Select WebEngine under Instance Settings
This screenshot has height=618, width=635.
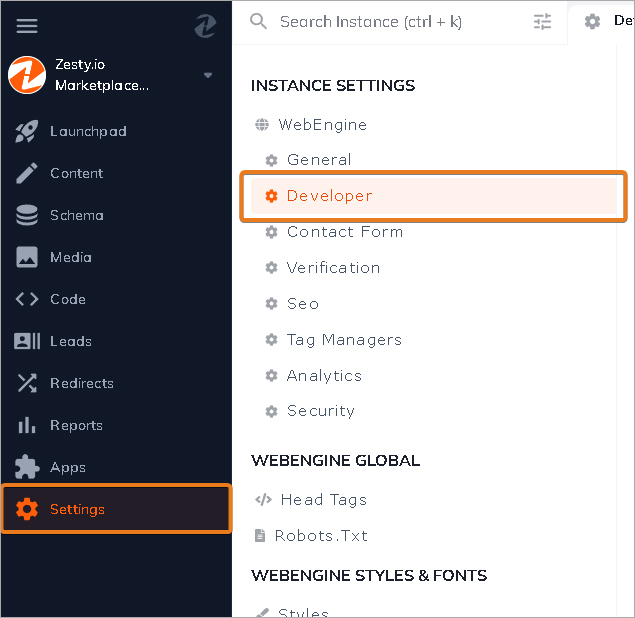[x=322, y=125]
